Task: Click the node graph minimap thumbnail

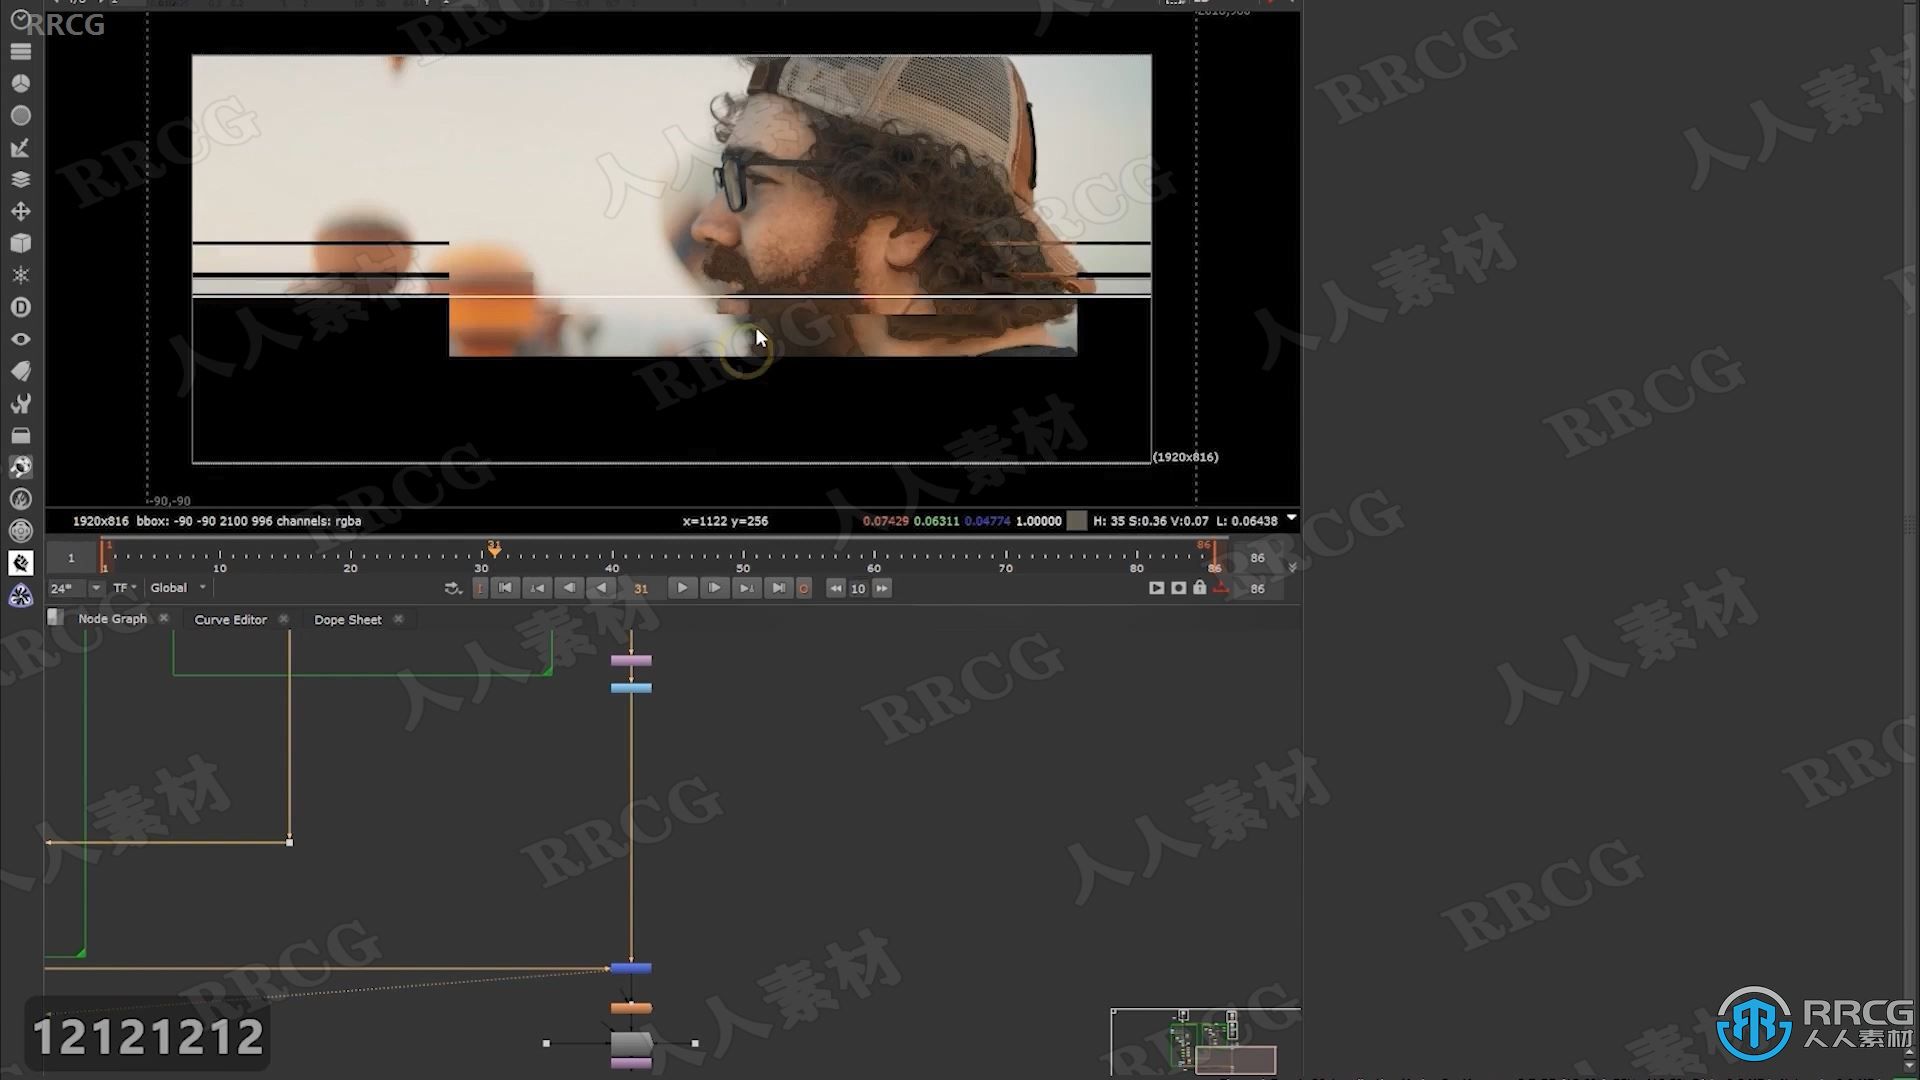Action: point(1206,1042)
